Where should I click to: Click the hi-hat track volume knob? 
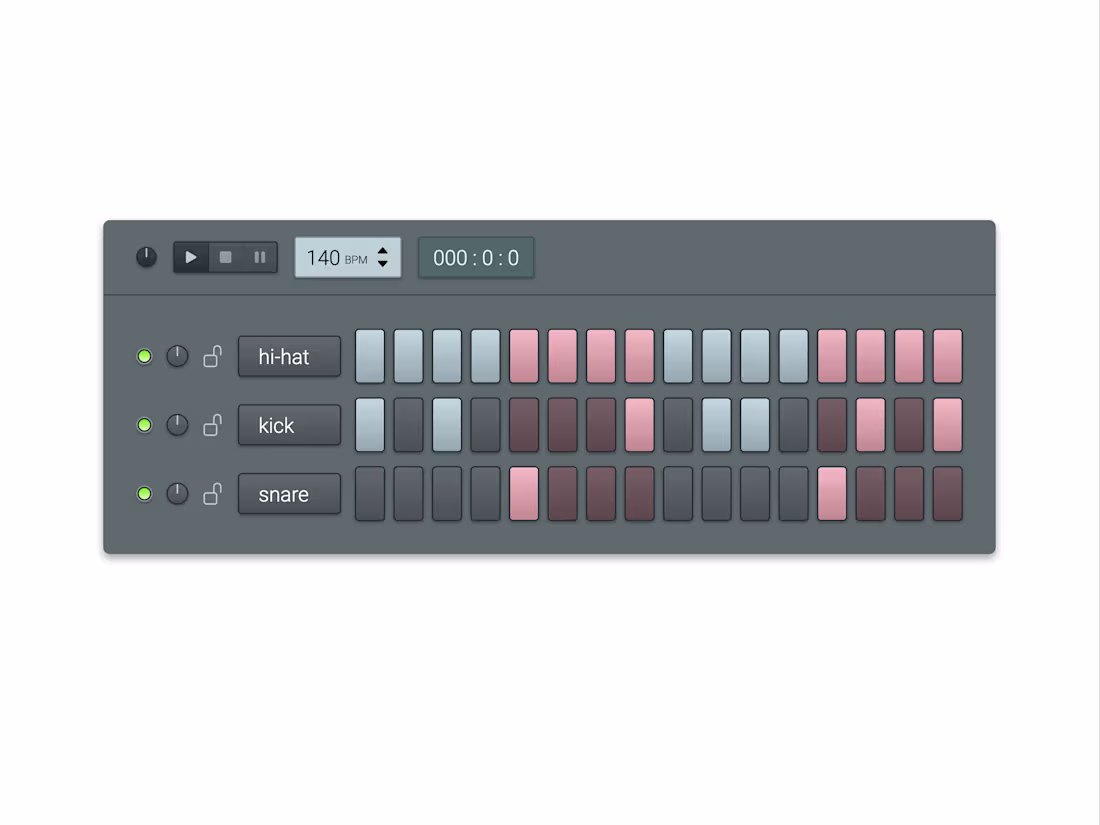click(x=177, y=356)
